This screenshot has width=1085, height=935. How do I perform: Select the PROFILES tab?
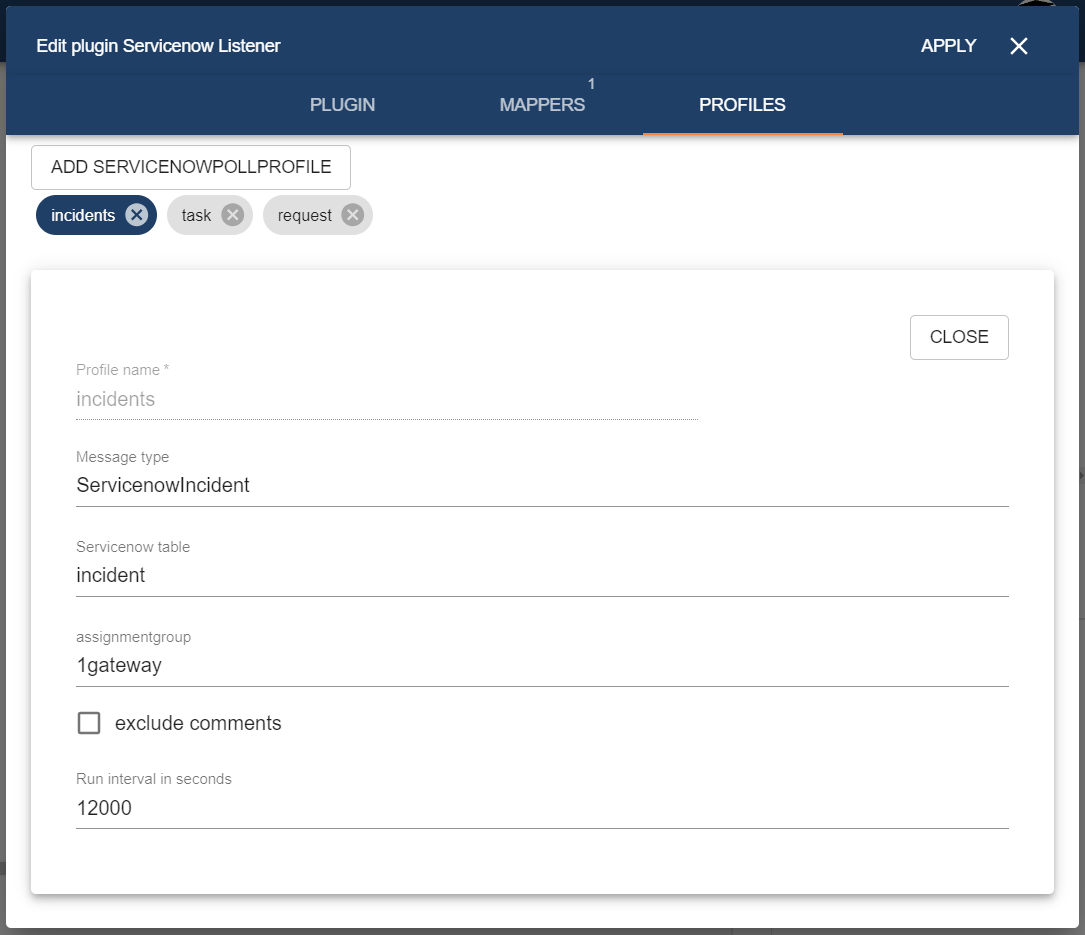(742, 105)
